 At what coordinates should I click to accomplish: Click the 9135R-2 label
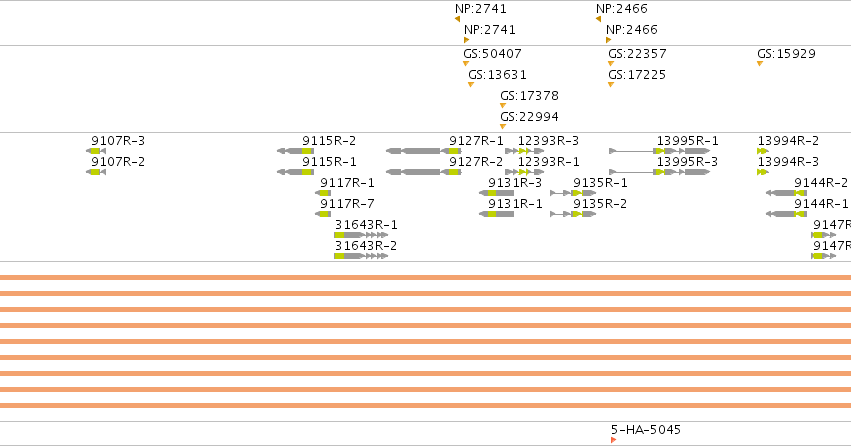click(600, 204)
